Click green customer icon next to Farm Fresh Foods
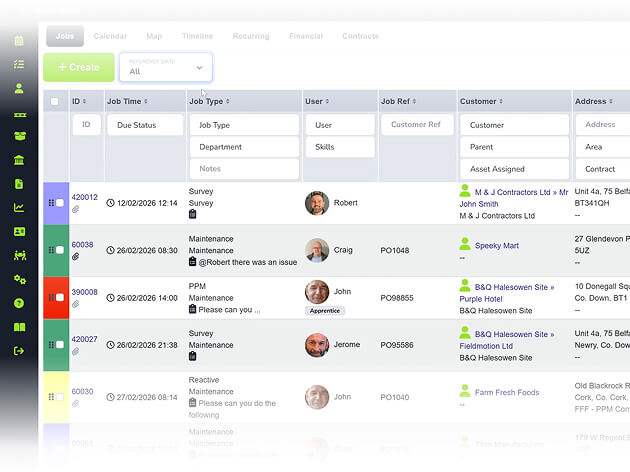The image size is (630, 472). click(465, 390)
